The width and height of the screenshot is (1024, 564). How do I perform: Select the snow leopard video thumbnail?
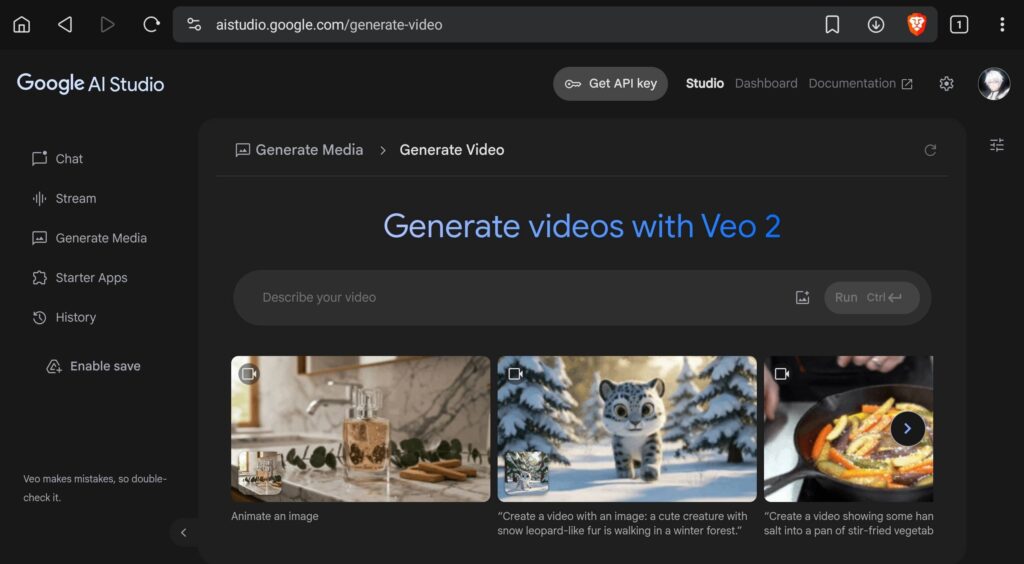(627, 429)
